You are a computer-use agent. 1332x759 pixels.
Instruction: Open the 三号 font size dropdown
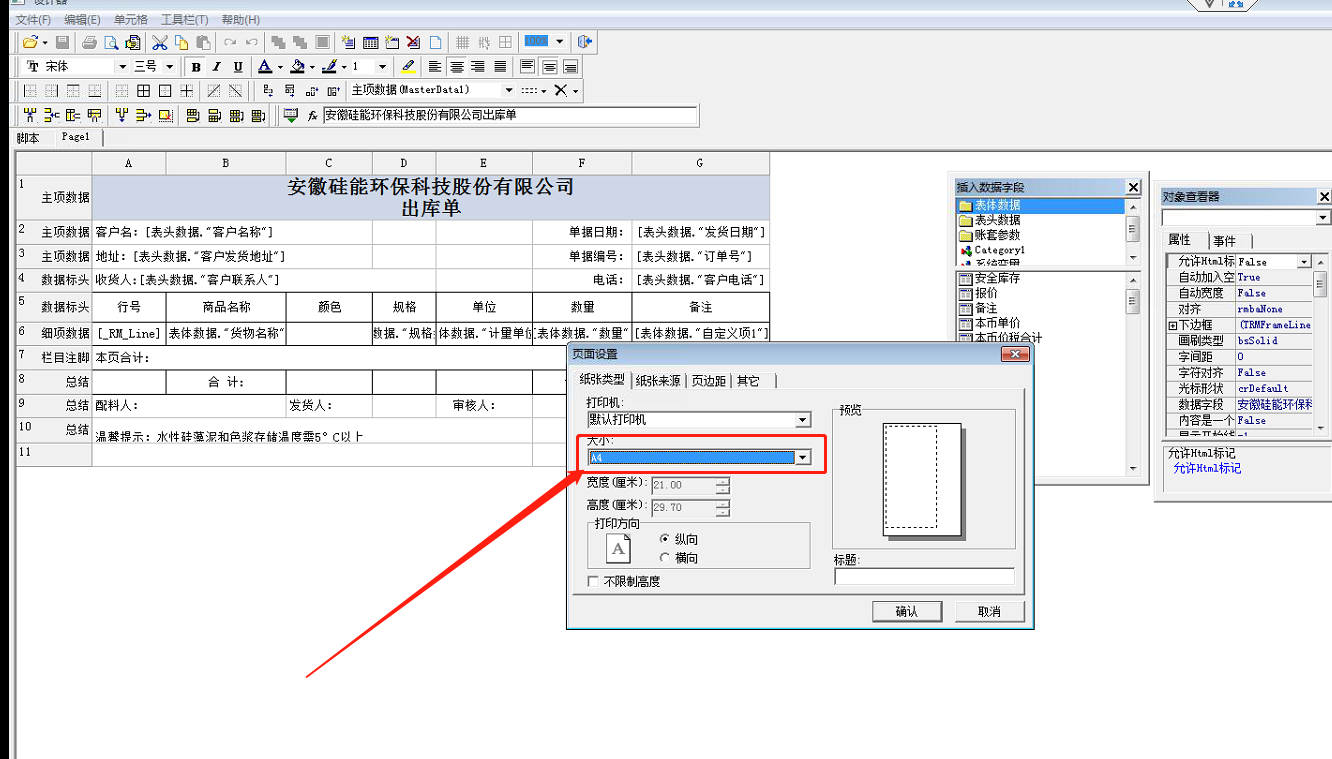(x=169, y=67)
